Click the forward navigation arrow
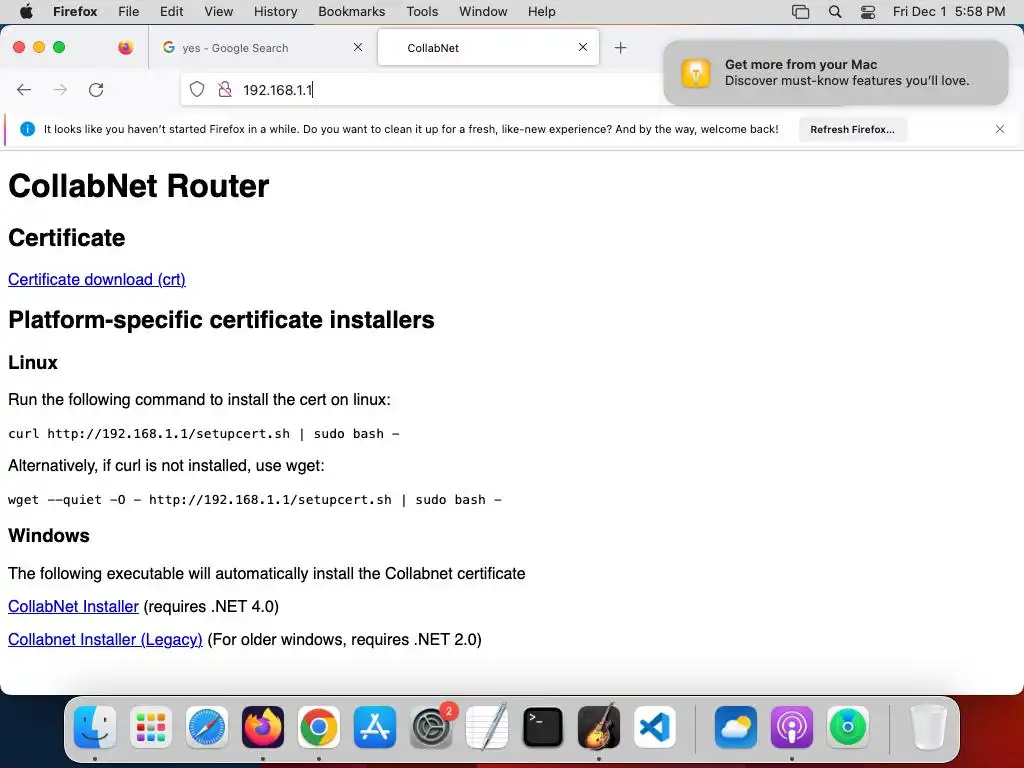 [x=60, y=89]
